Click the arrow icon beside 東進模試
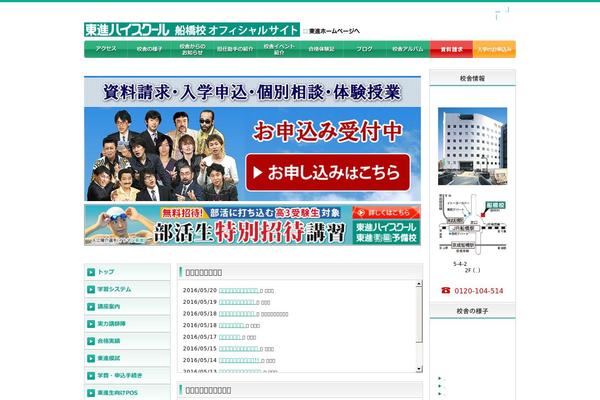Image resolution: width=600 pixels, height=400 pixels. click(91, 358)
